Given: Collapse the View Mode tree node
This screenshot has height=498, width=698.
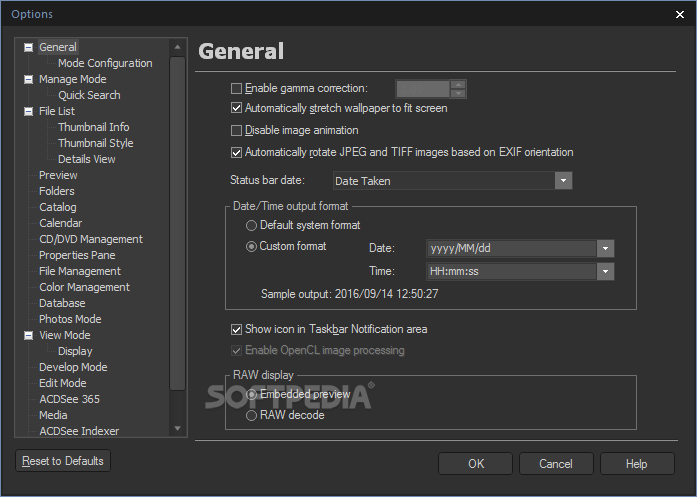Looking at the screenshot, I should [x=28, y=335].
